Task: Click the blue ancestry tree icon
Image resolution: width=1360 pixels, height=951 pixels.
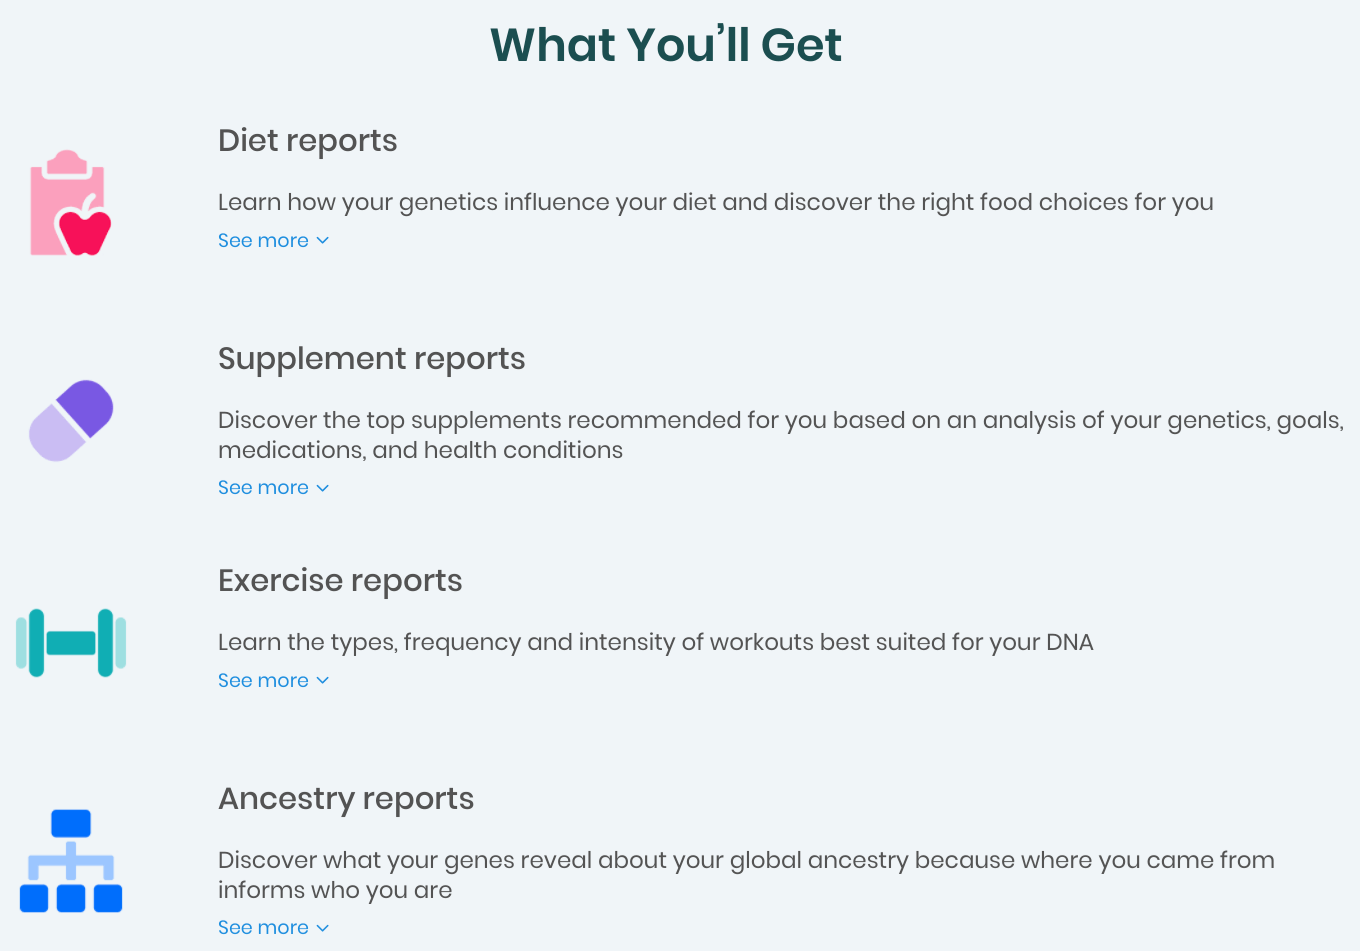Action: 71,861
